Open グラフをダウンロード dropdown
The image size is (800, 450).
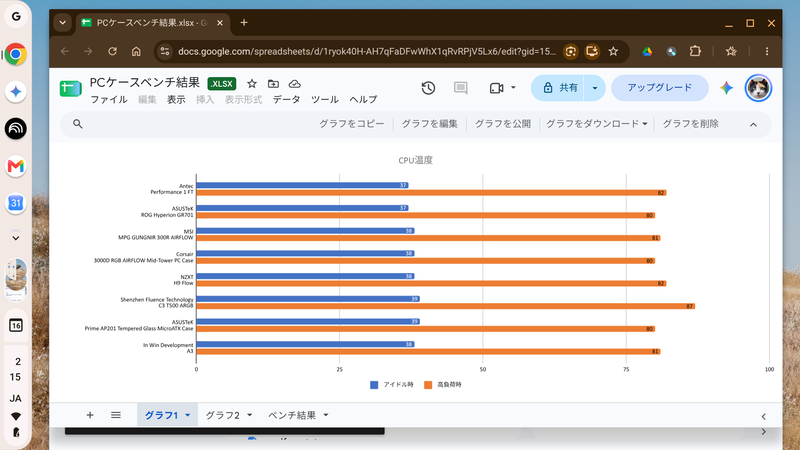tap(596, 124)
